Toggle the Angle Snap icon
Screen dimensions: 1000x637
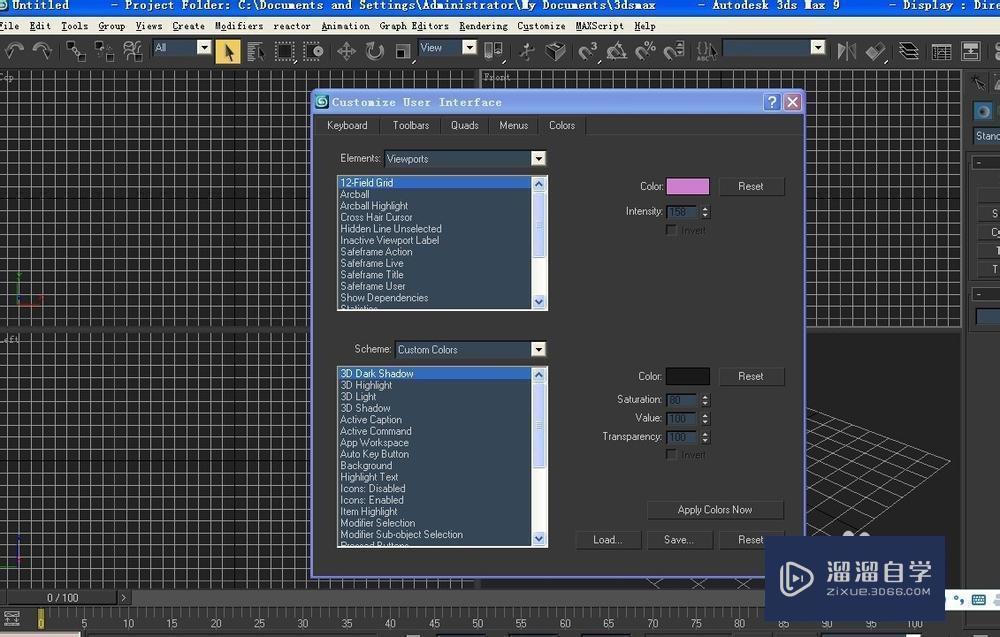click(x=615, y=49)
